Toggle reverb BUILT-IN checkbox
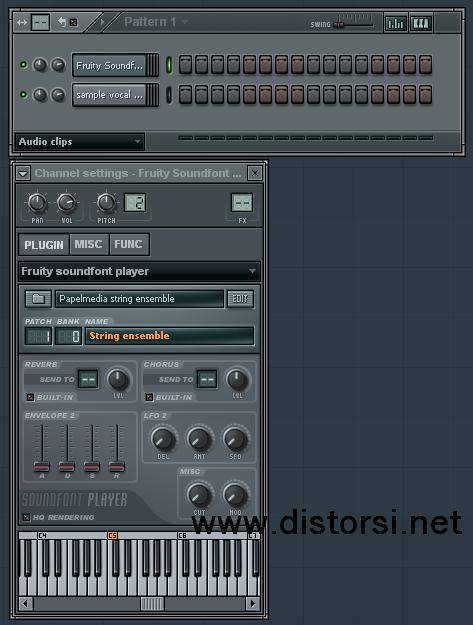 (x=30, y=397)
